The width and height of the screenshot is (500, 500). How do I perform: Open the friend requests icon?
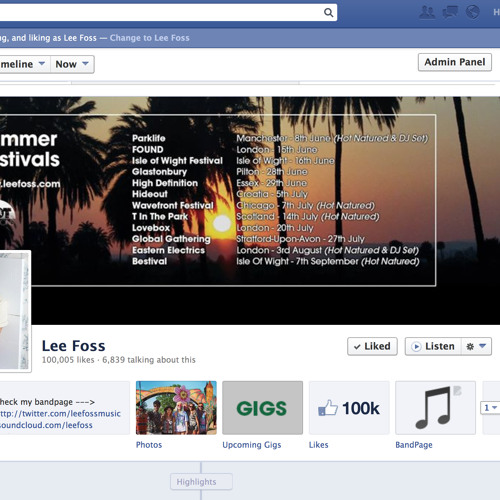point(427,12)
